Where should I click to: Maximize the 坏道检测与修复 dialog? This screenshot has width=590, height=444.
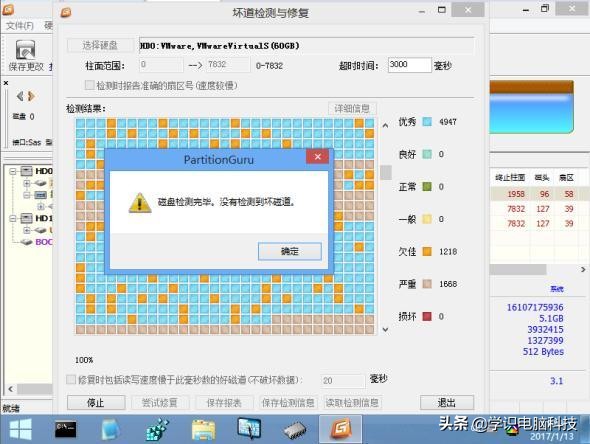[442, 10]
